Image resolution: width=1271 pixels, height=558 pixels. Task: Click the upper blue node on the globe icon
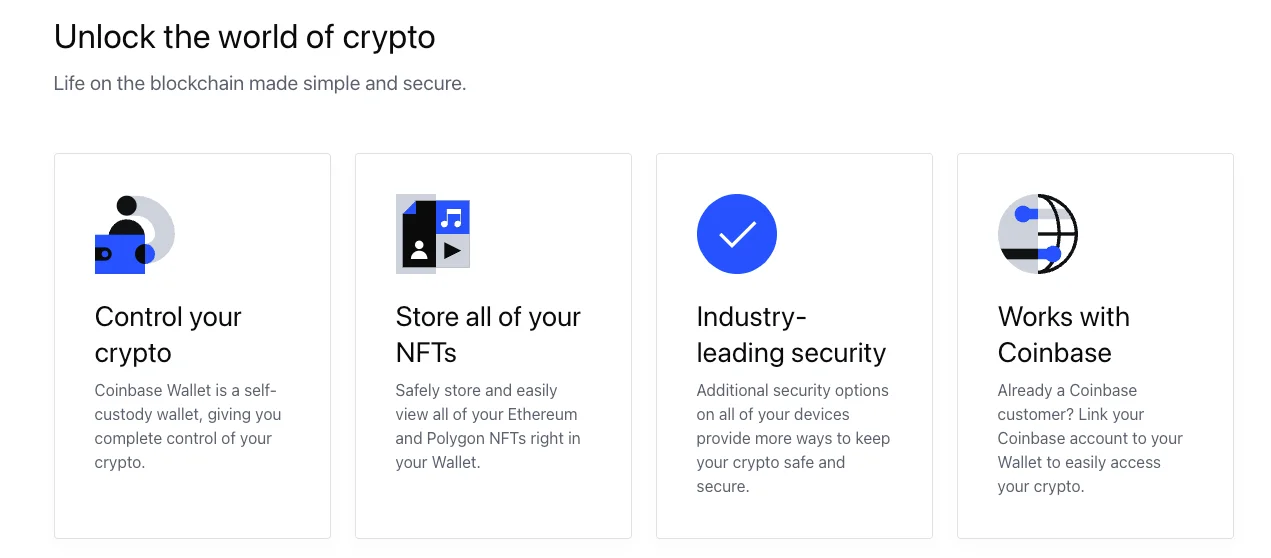click(1022, 214)
